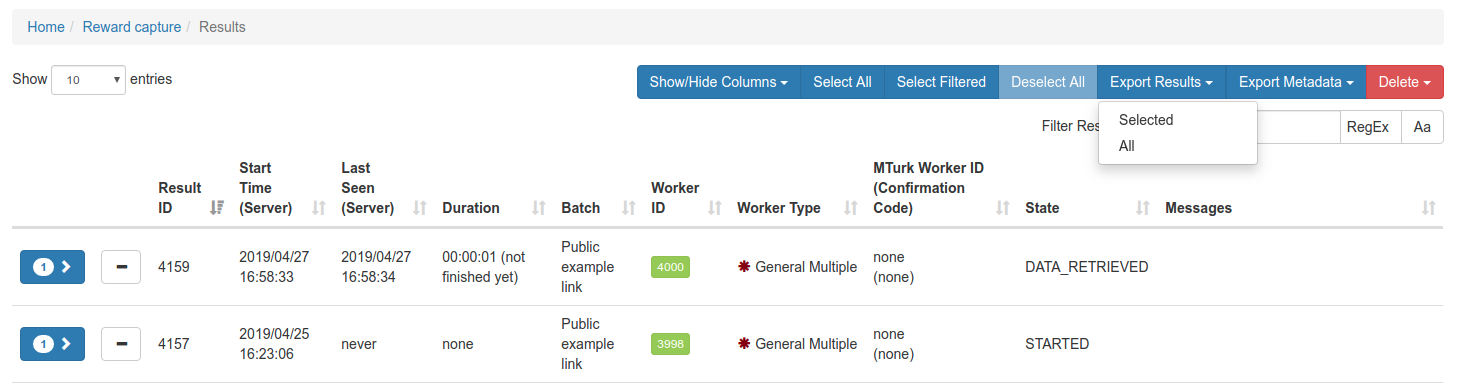Open Reward capture breadcrumb link
The image size is (1459, 387).
132,27
